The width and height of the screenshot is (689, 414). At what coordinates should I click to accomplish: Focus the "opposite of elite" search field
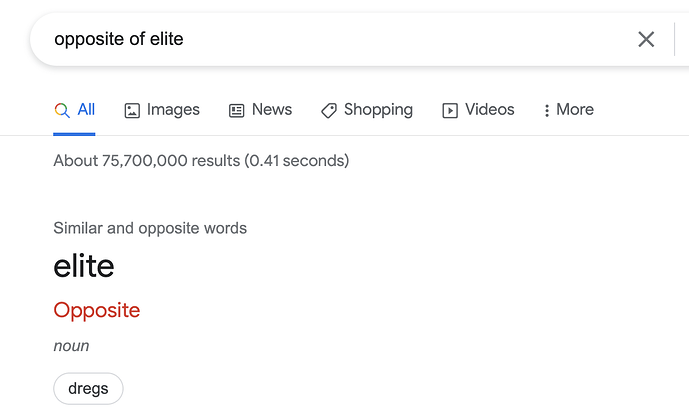click(x=330, y=39)
